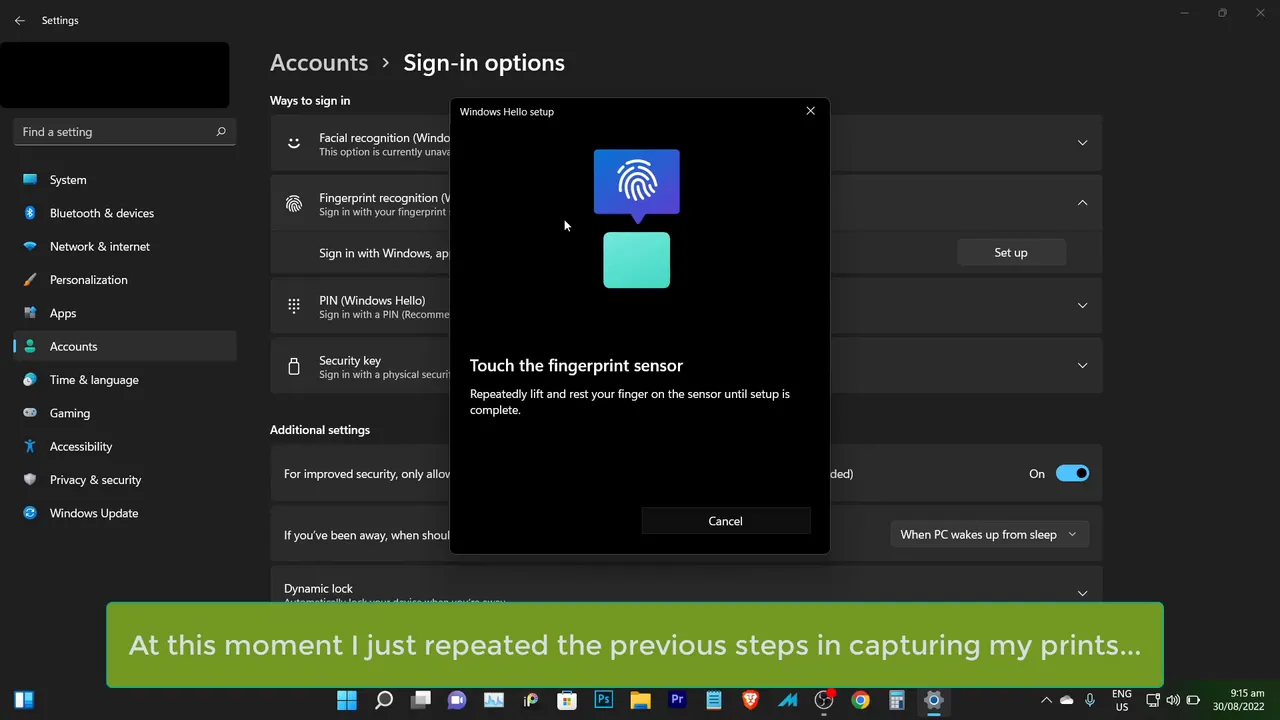Click the PIN (Windows Hello) label

click(x=372, y=300)
